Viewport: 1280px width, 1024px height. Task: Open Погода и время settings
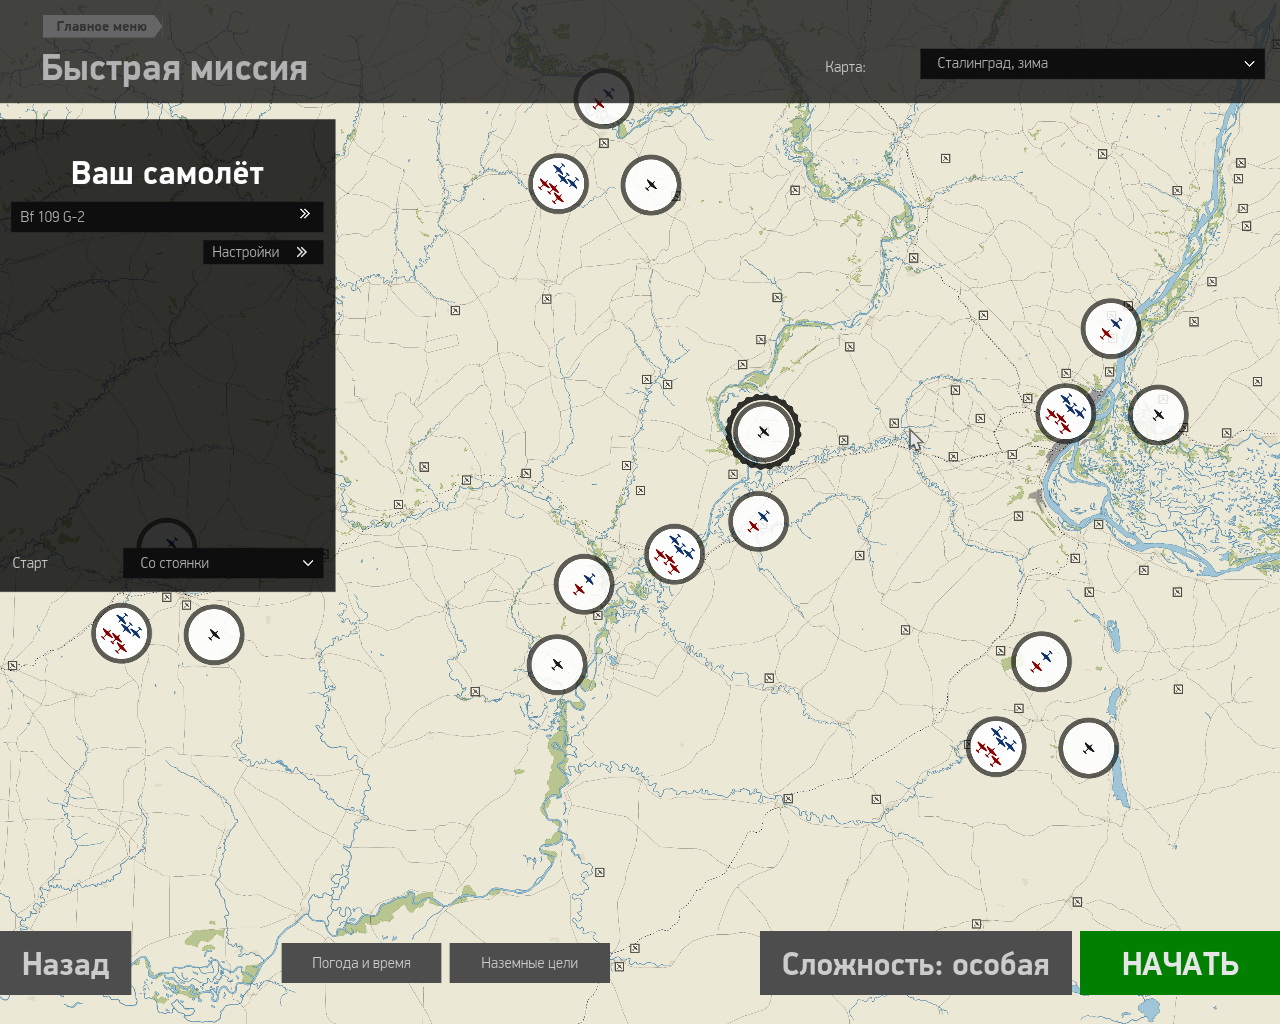coord(361,963)
